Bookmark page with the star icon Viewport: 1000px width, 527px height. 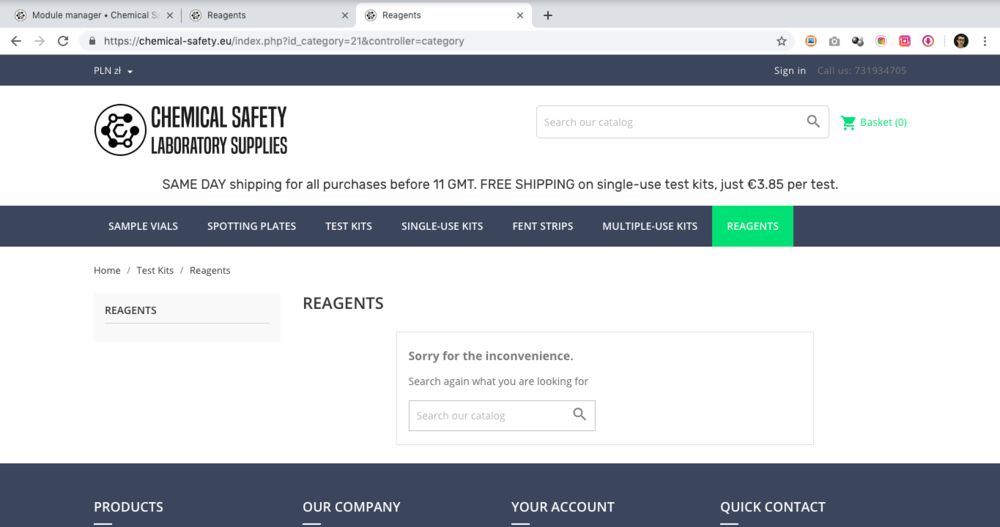pos(781,41)
